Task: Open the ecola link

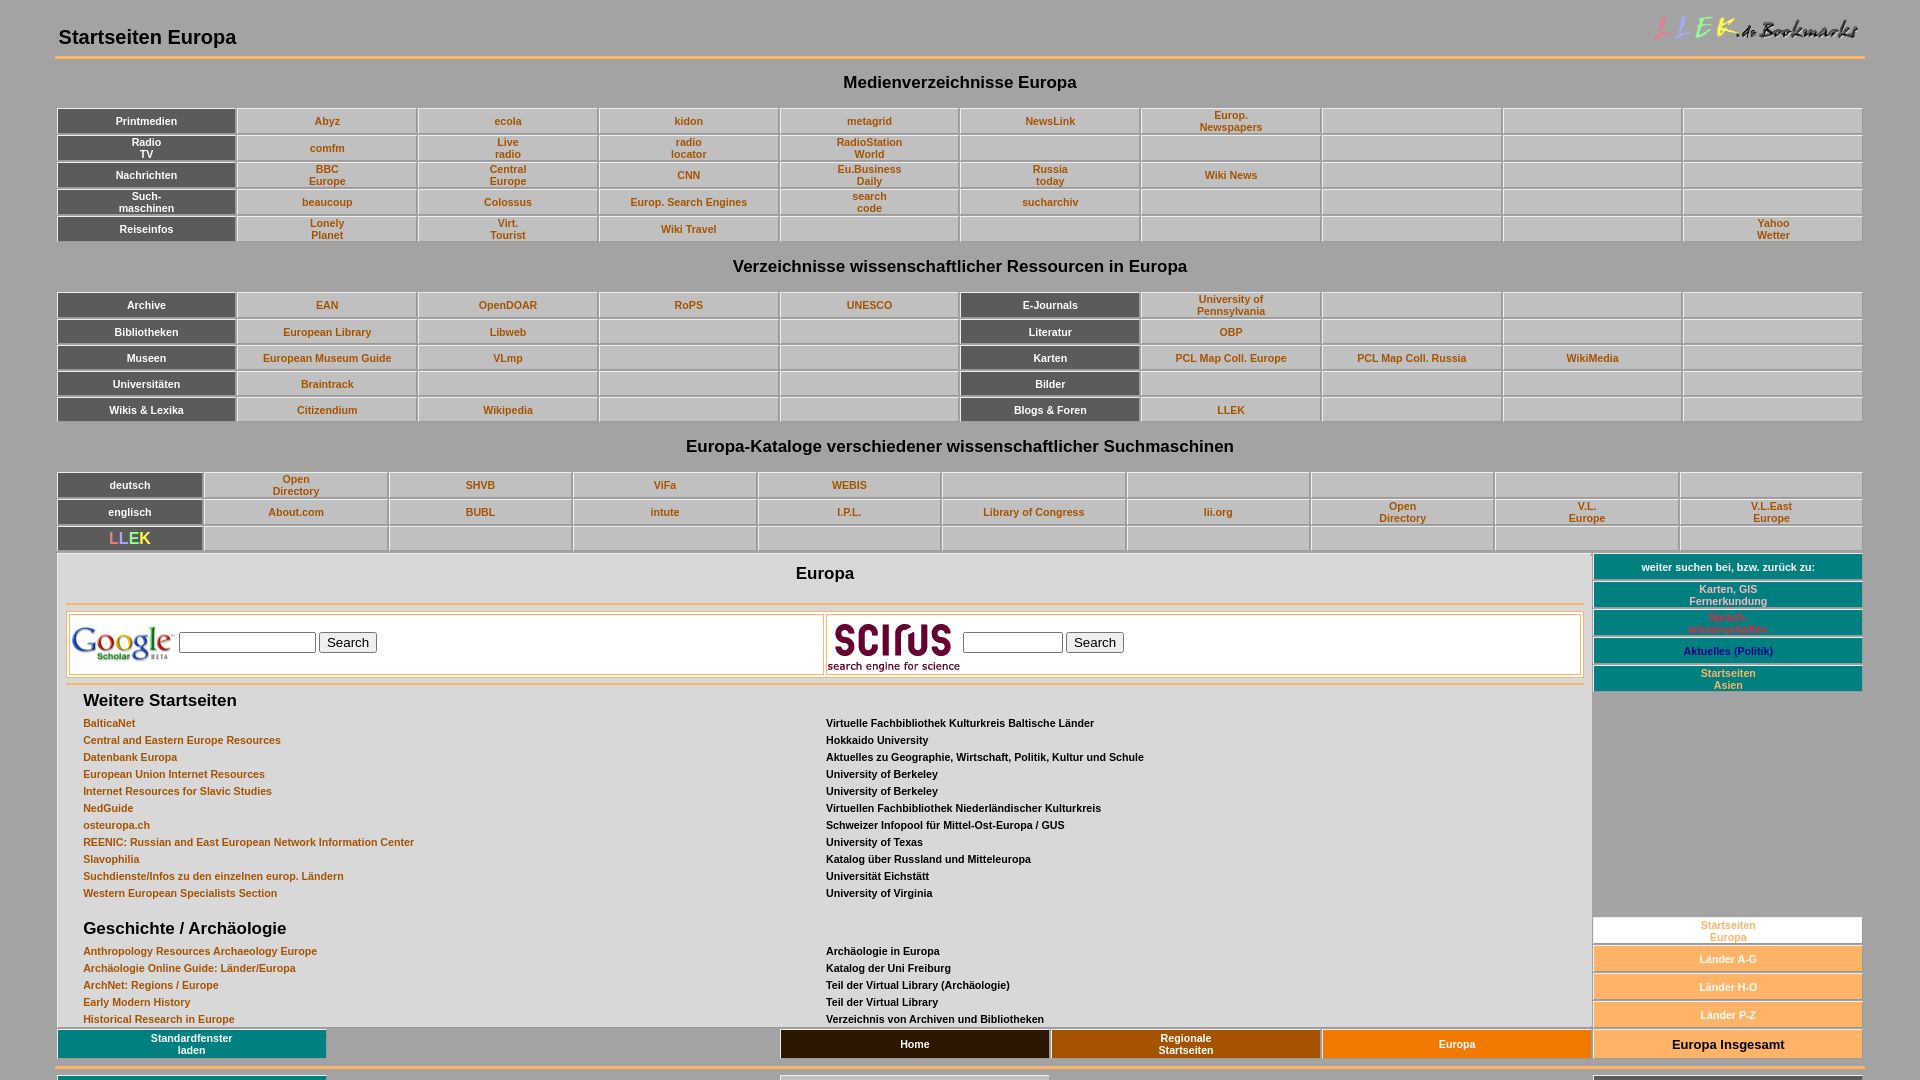Action: (508, 121)
